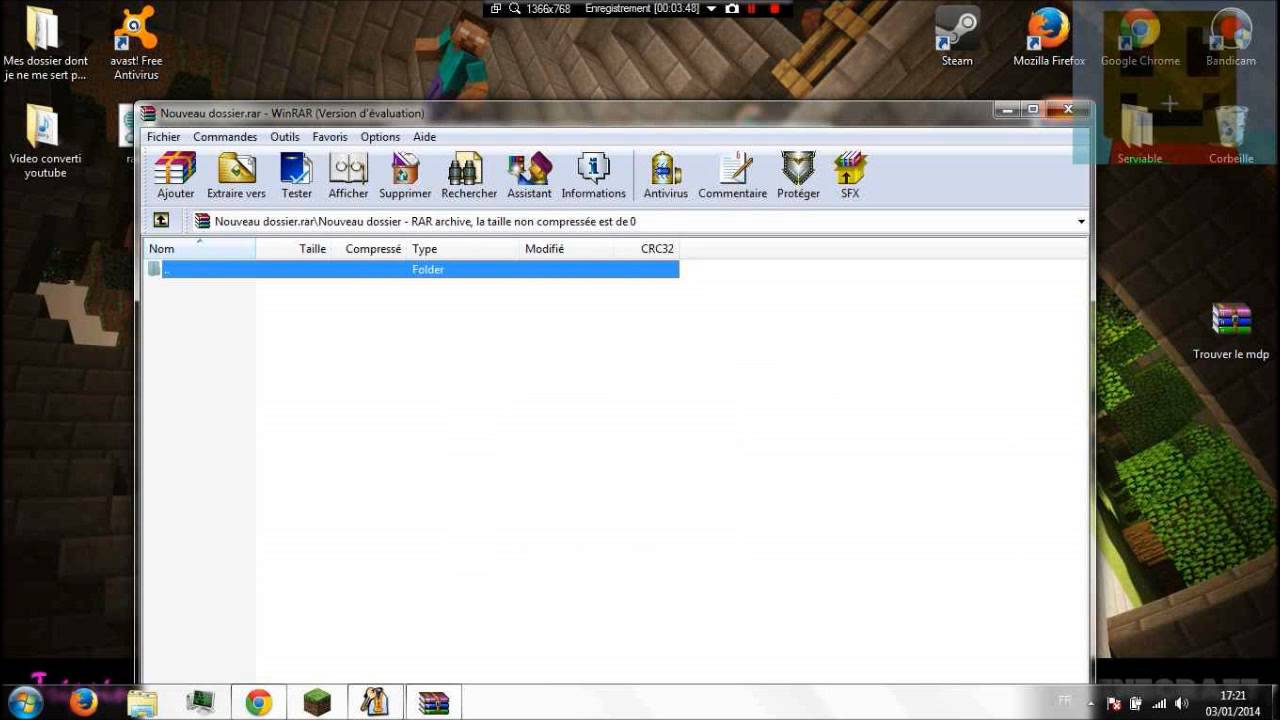1280x720 pixels.
Task: Stop recording with red square button
Action: 774,8
